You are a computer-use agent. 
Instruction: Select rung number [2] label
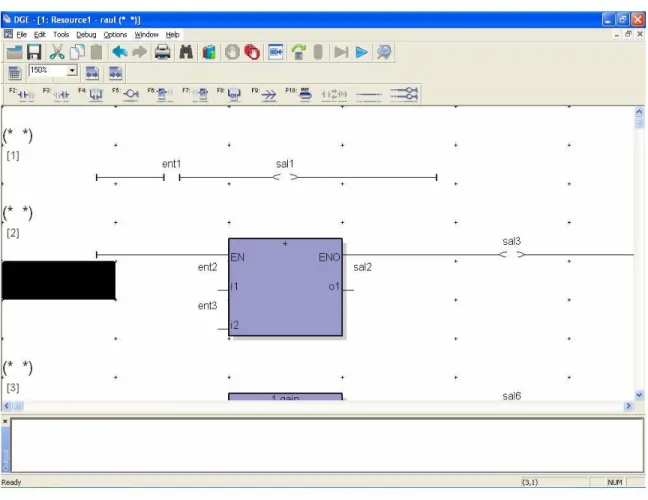click(13, 233)
